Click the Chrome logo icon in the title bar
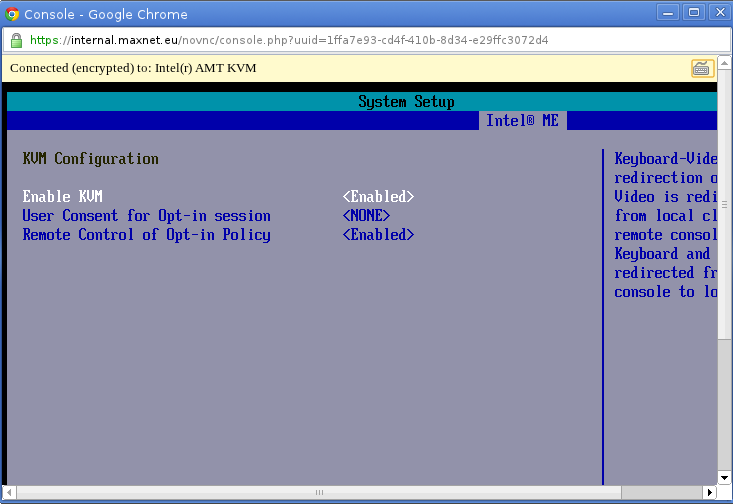Viewport: 733px width, 504px height. pos(12,14)
